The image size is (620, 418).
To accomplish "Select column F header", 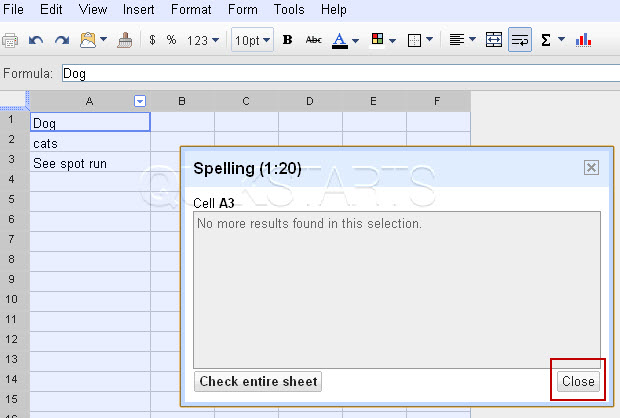I will click(438, 101).
